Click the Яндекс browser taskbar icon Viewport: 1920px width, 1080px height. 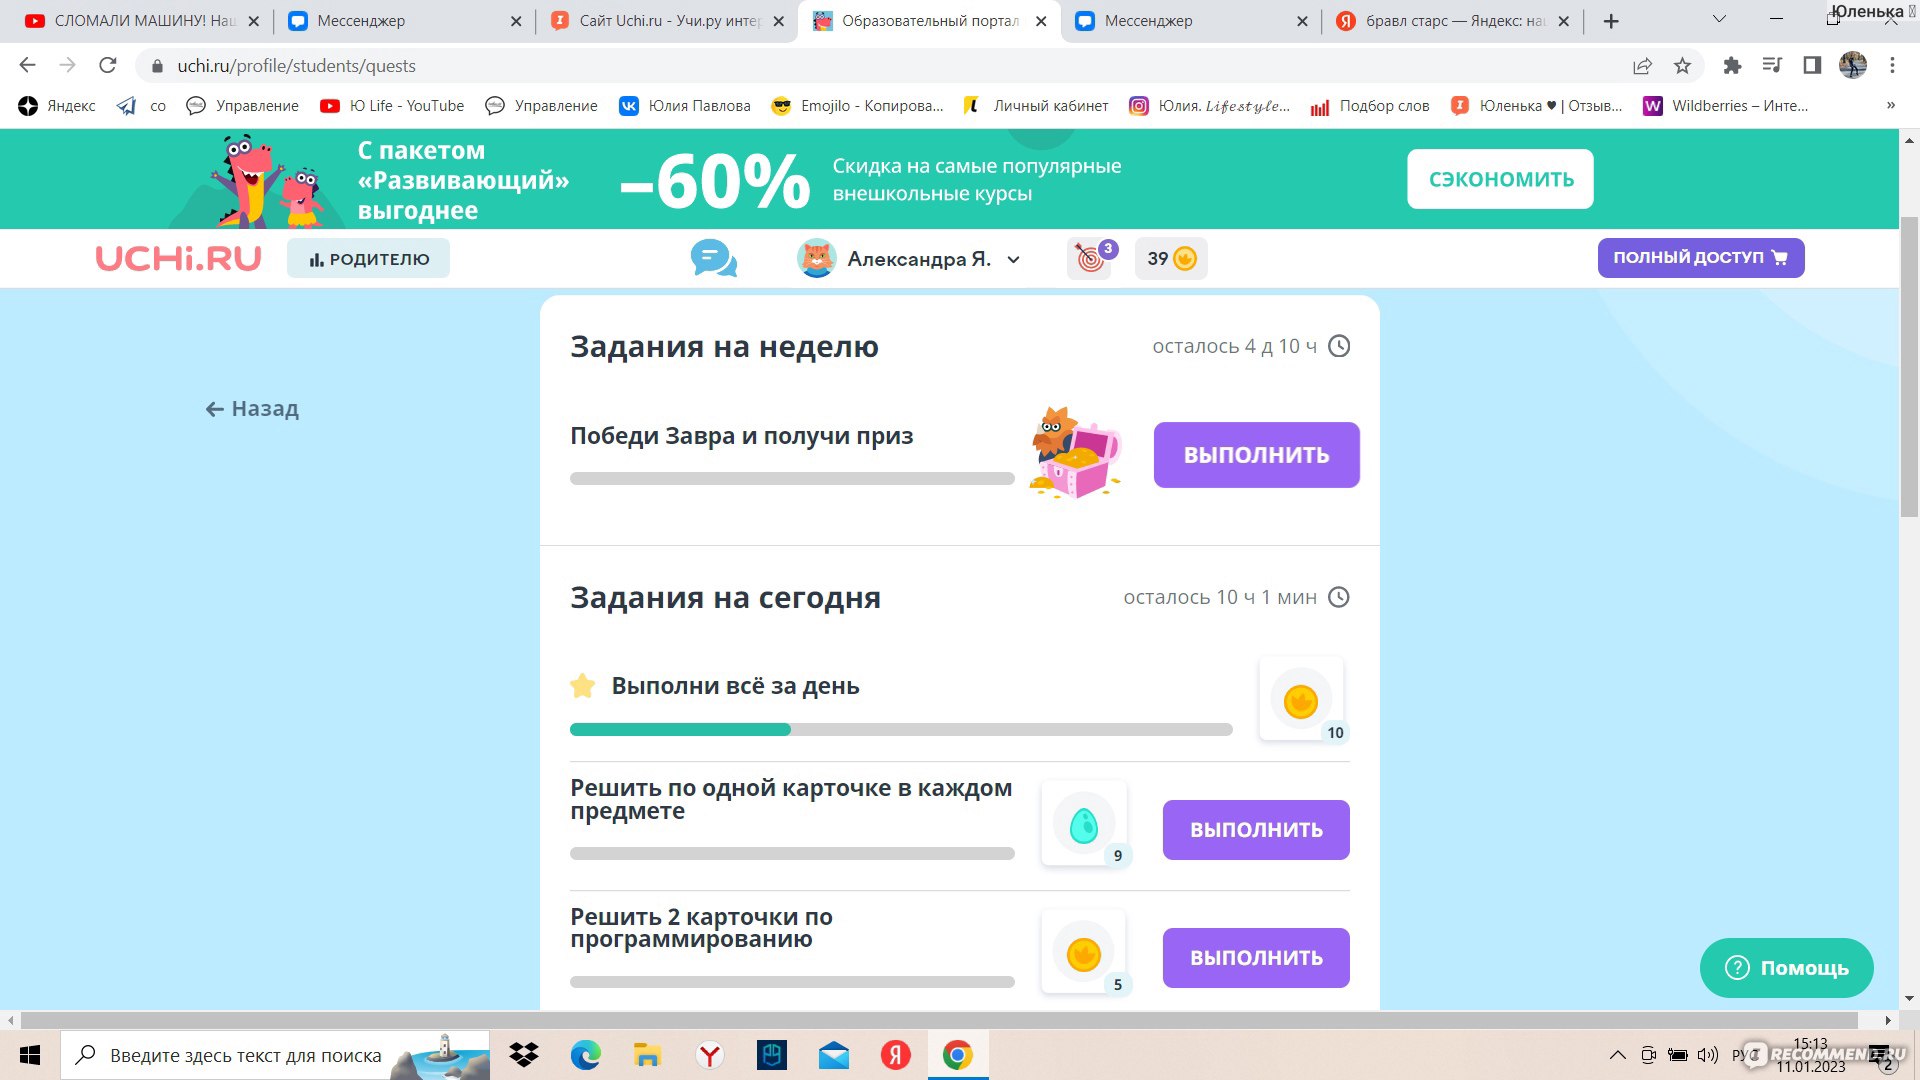coord(708,1054)
